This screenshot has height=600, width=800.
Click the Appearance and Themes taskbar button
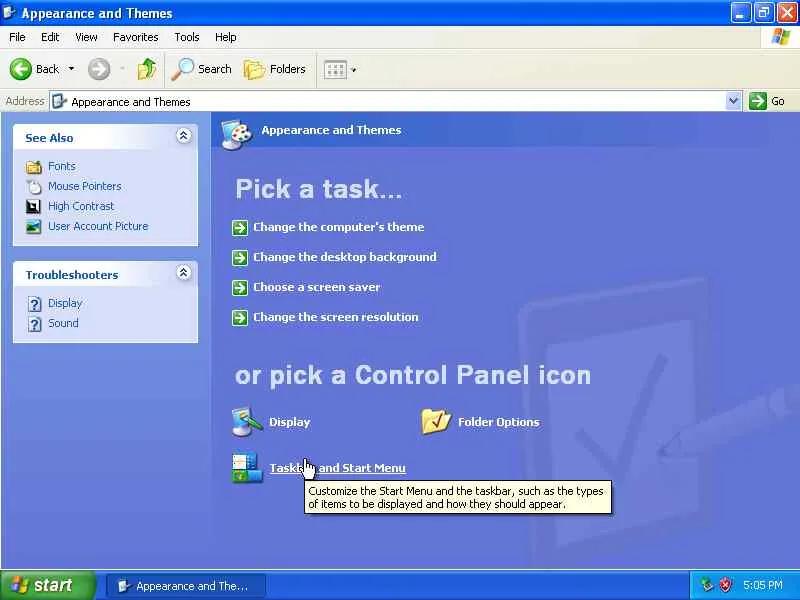click(x=186, y=586)
